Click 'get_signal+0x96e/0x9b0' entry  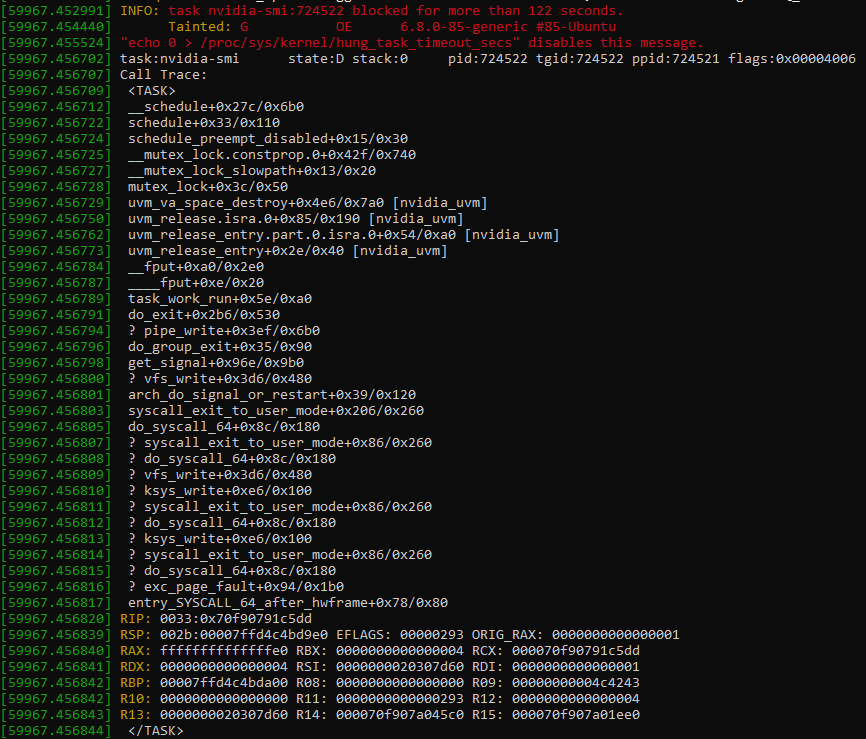point(216,363)
